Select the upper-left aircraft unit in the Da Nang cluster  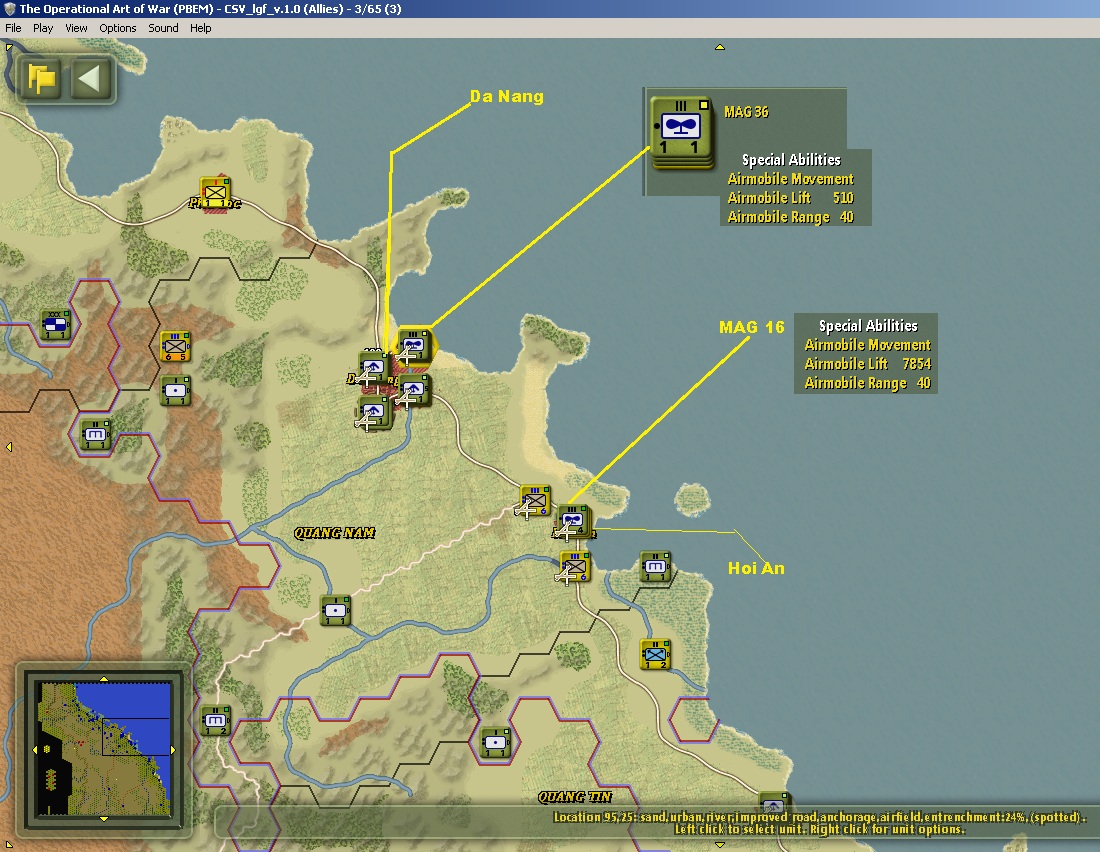point(374,368)
